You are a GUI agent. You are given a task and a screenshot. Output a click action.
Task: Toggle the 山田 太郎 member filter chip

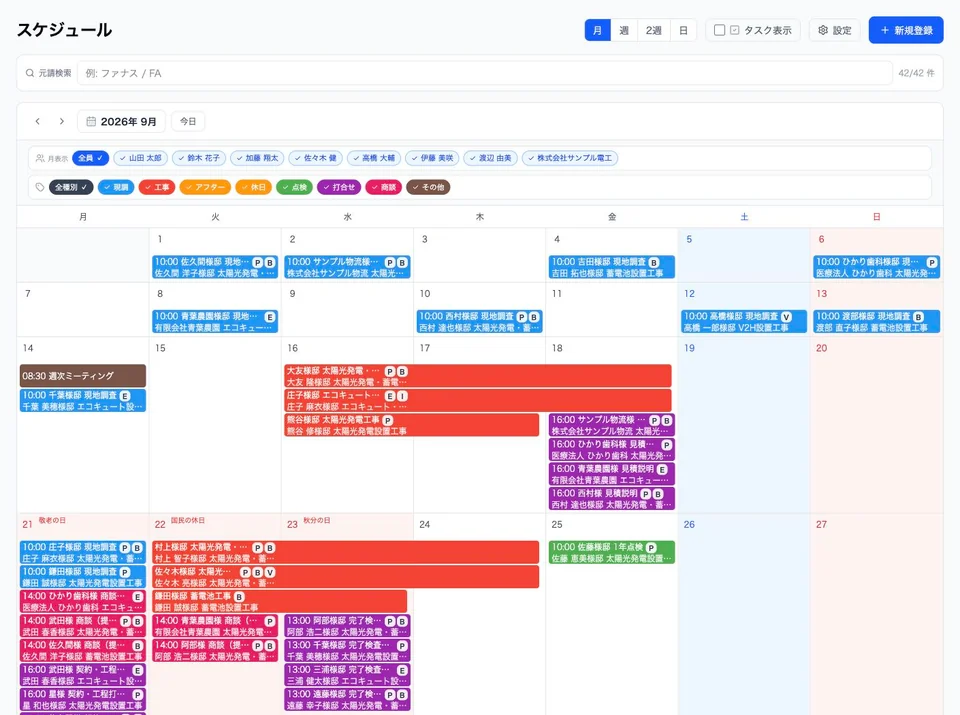(140, 158)
